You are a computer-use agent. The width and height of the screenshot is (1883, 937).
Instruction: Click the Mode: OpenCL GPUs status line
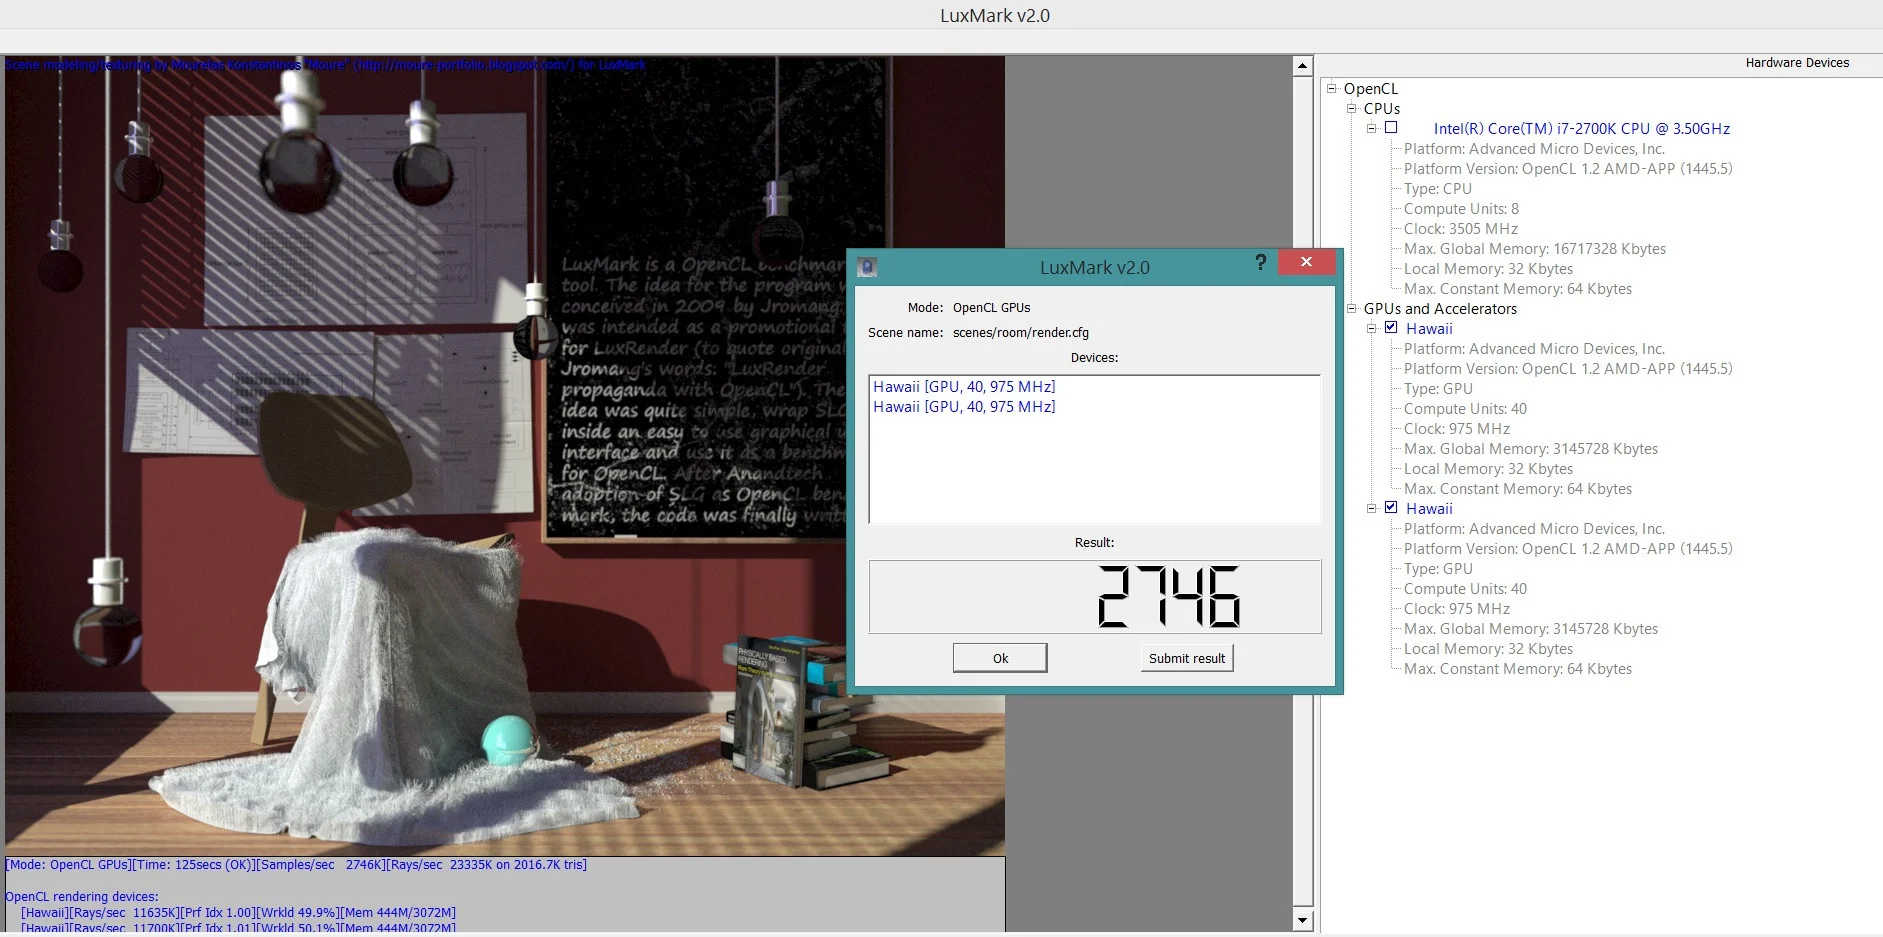[296, 865]
